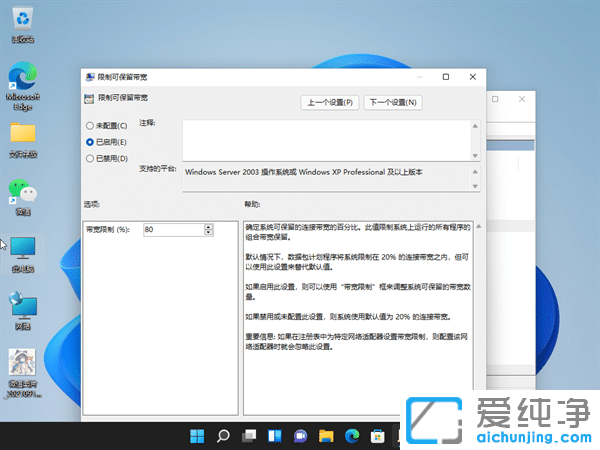The height and width of the screenshot is (450, 600).
Task: Open the Widgets taskbar icon
Action: (x=275, y=436)
